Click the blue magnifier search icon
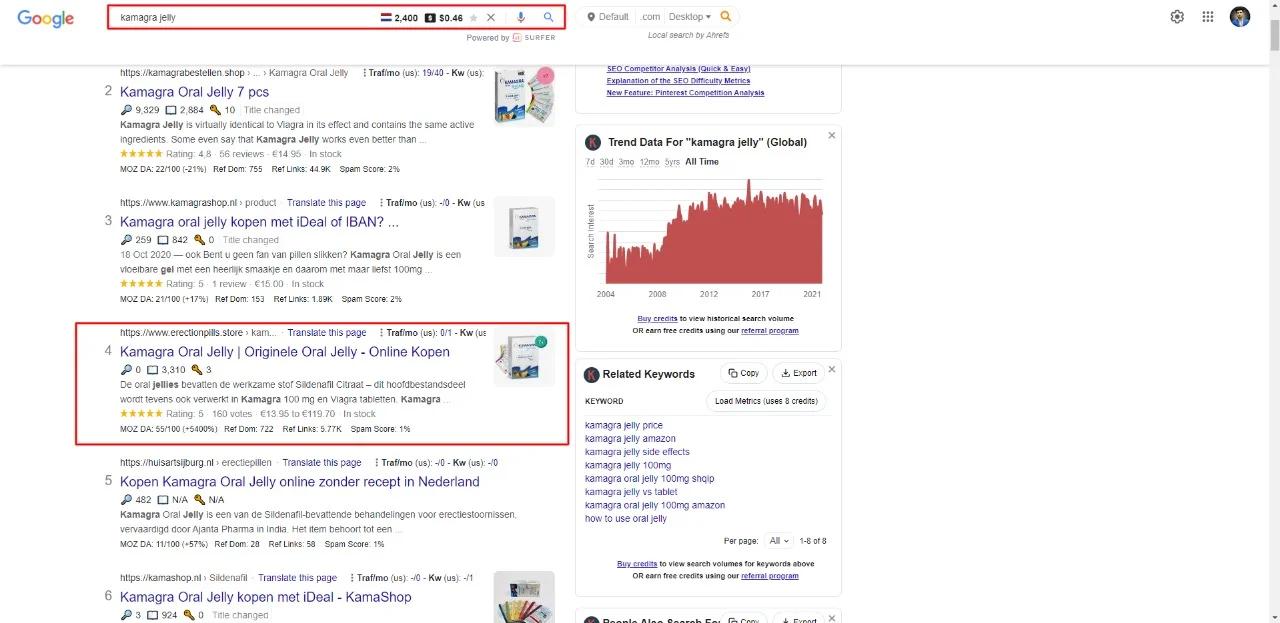The image size is (1280, 623). coord(548,17)
